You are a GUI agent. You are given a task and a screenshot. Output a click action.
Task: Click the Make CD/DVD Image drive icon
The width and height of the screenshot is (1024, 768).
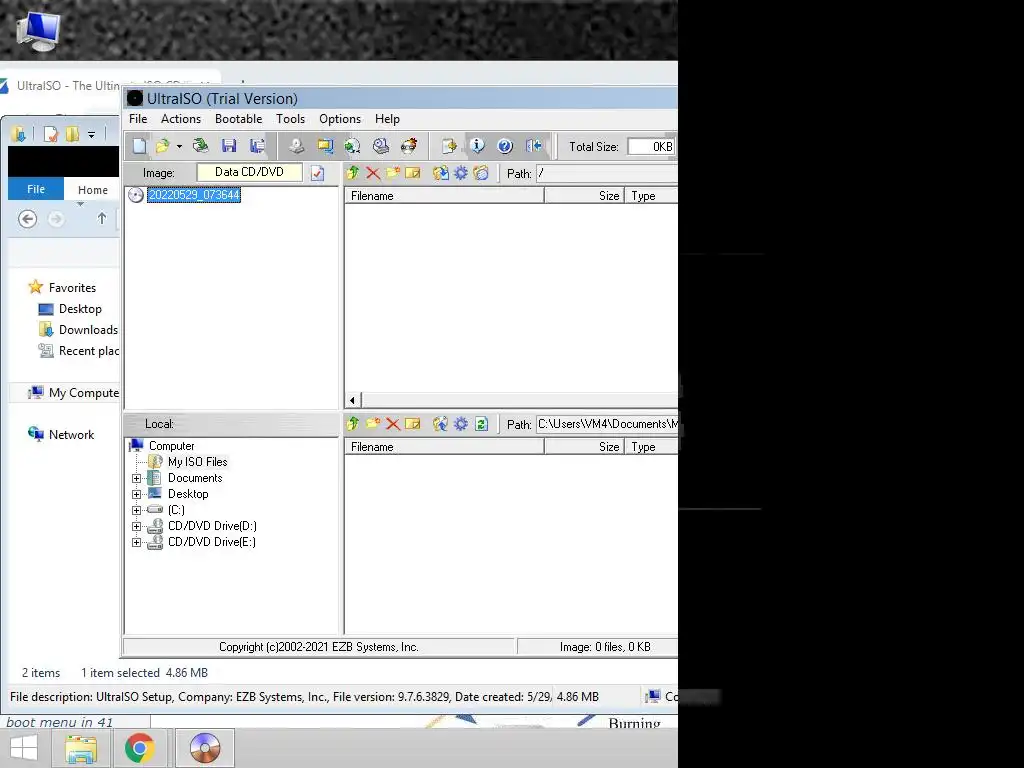click(x=296, y=146)
